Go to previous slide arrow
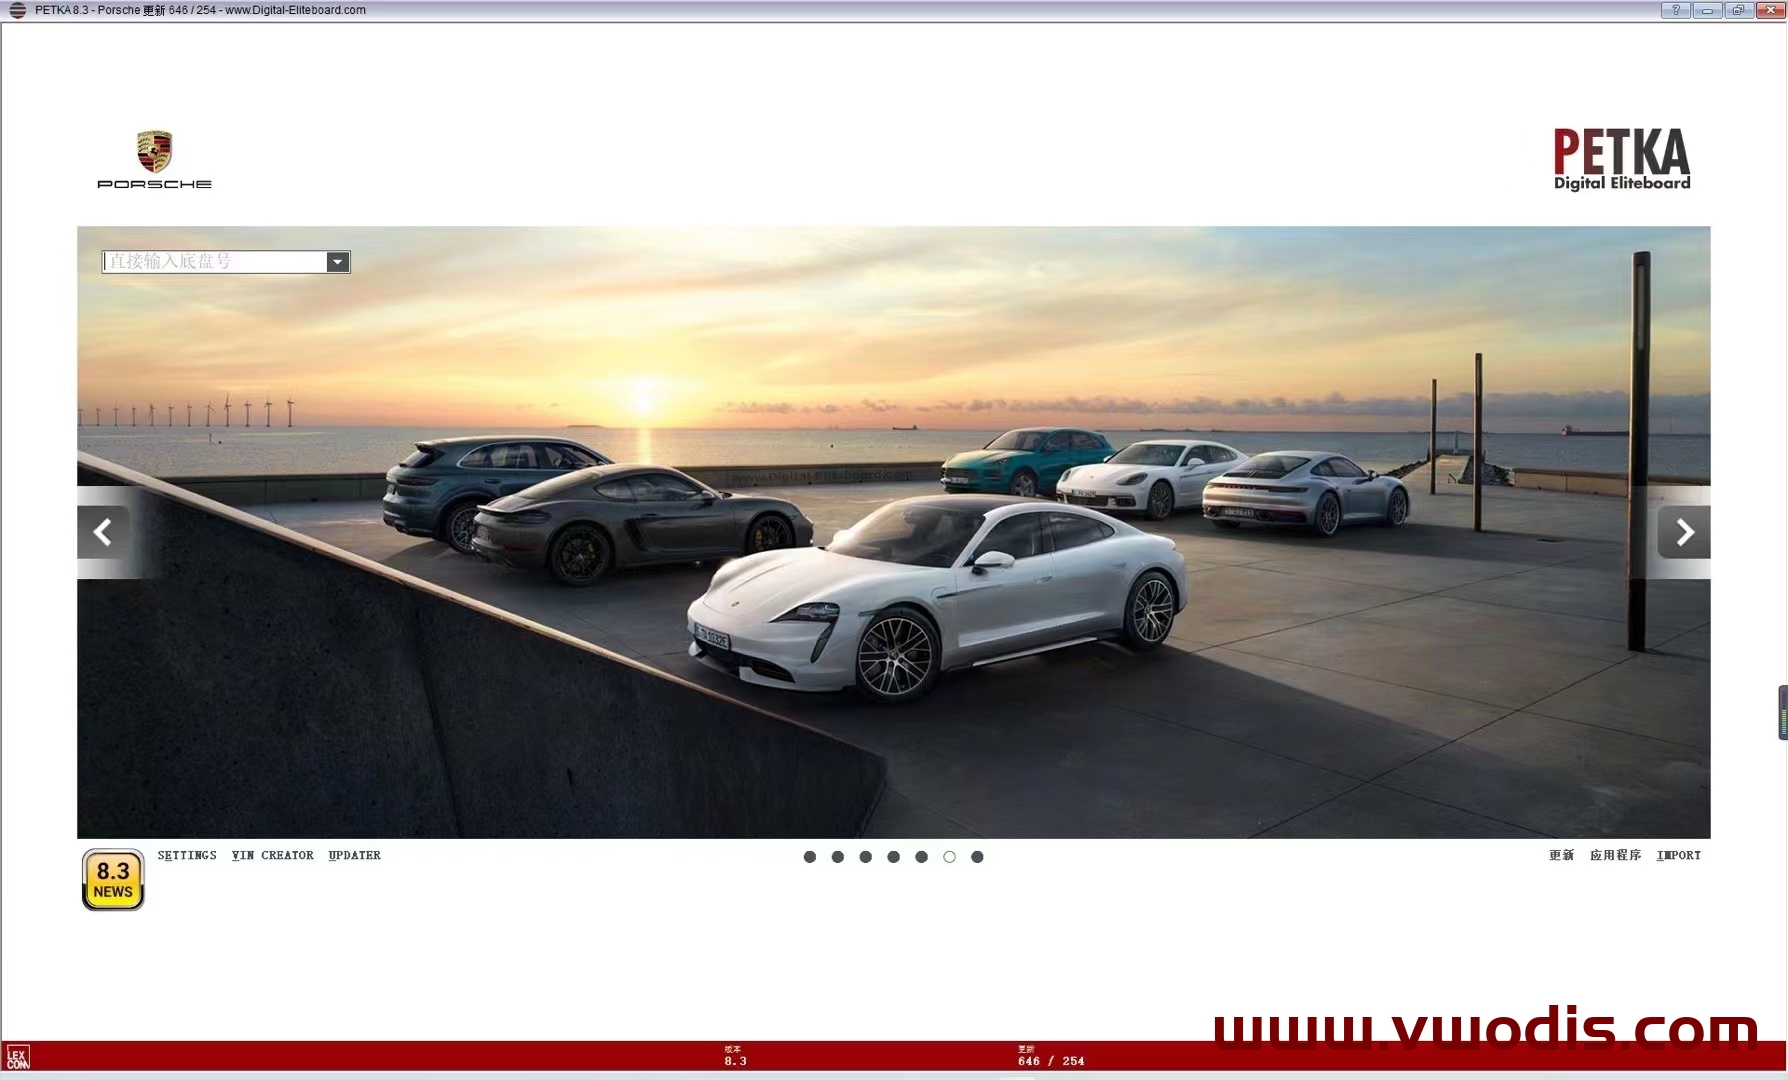Viewport: 1788px width, 1080px height. pyautogui.click(x=103, y=532)
